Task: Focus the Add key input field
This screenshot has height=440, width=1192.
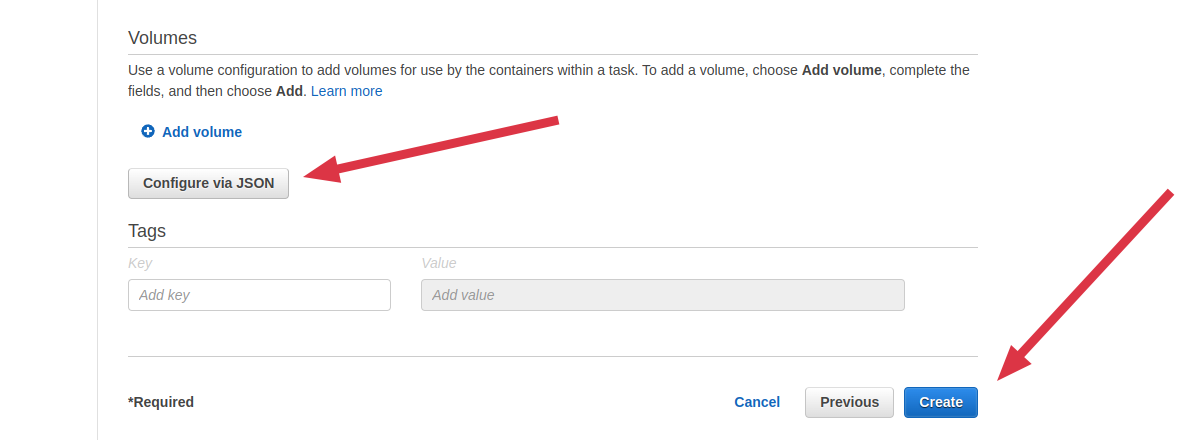Action: pos(259,295)
